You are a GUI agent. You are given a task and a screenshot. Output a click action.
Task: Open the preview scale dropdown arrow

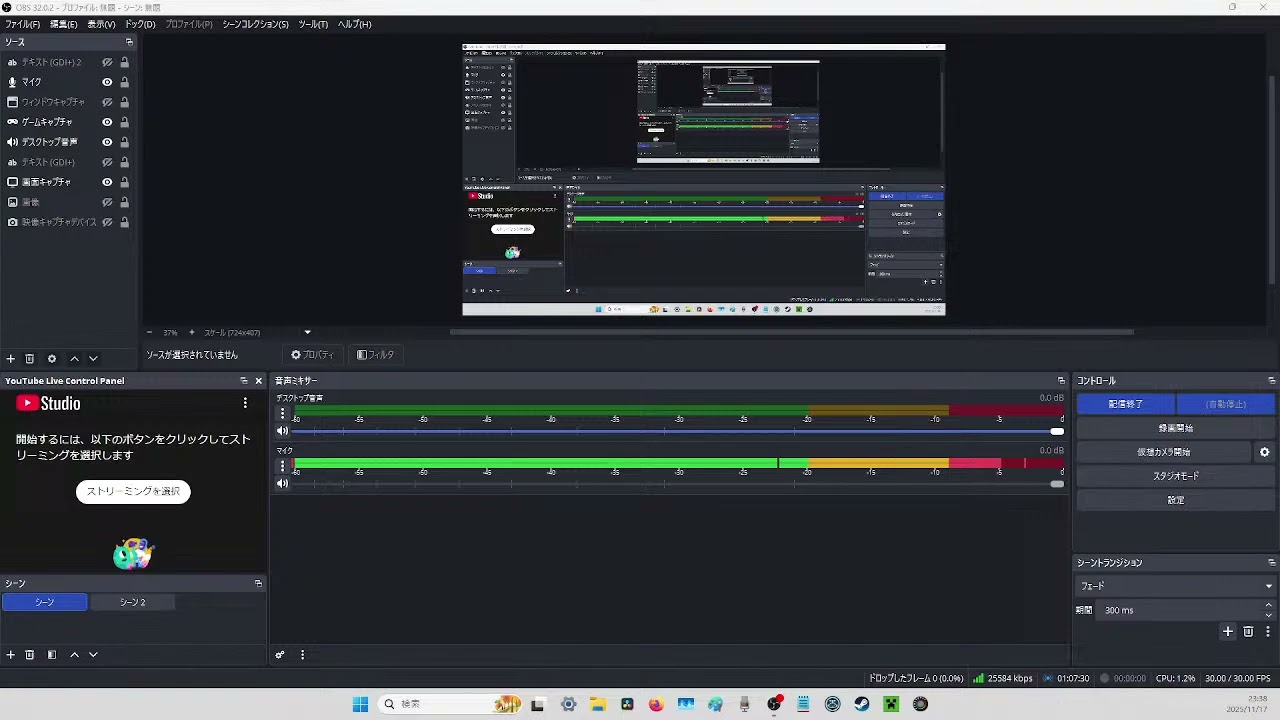(x=307, y=332)
